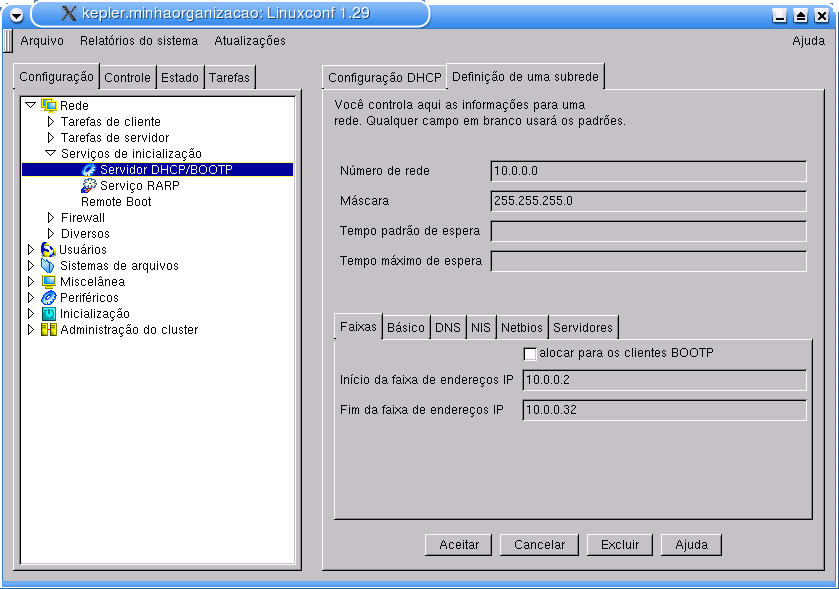Select Definição de uma subrede tab
The width and height of the screenshot is (839, 589).
(525, 77)
